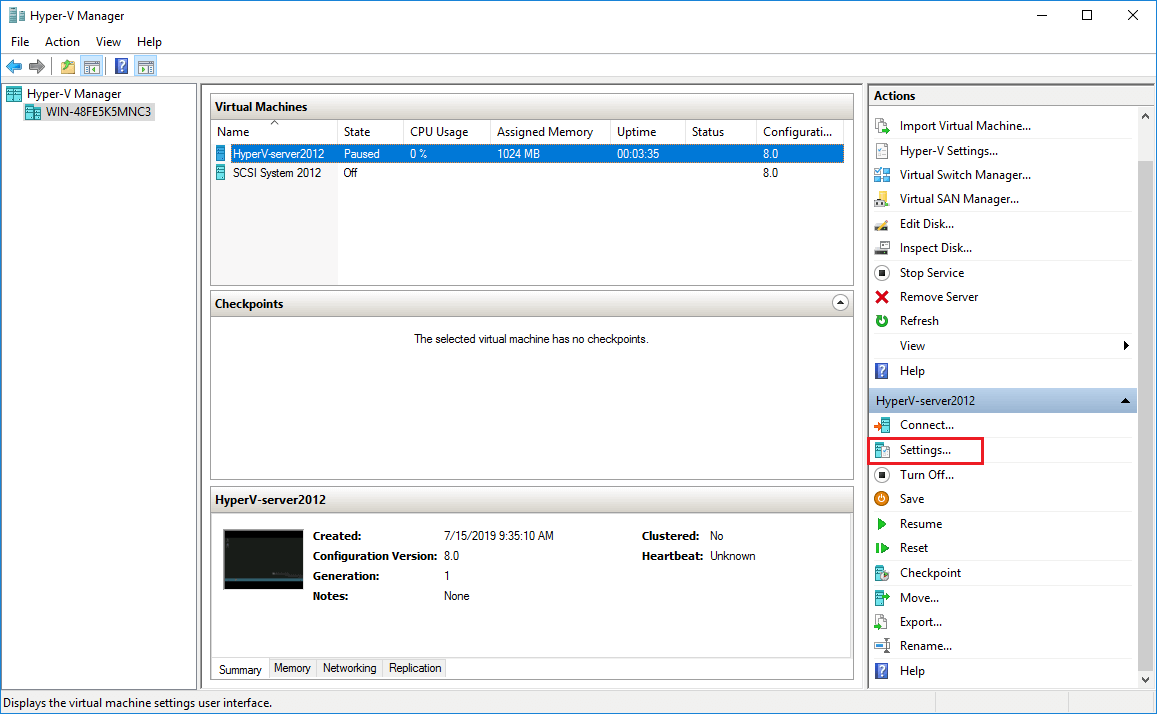Open the Action menu in the menu bar
Image resolution: width=1157 pixels, height=714 pixels.
pyautogui.click(x=62, y=42)
